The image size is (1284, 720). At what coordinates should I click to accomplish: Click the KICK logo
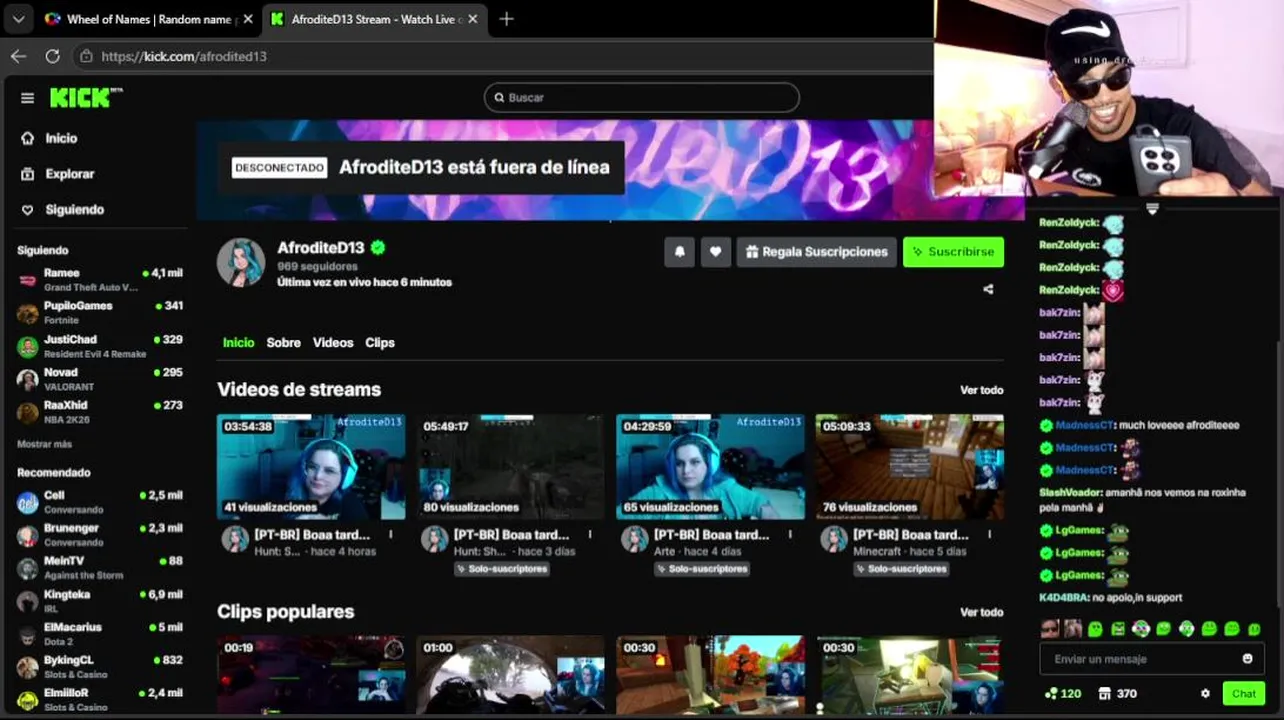[85, 97]
